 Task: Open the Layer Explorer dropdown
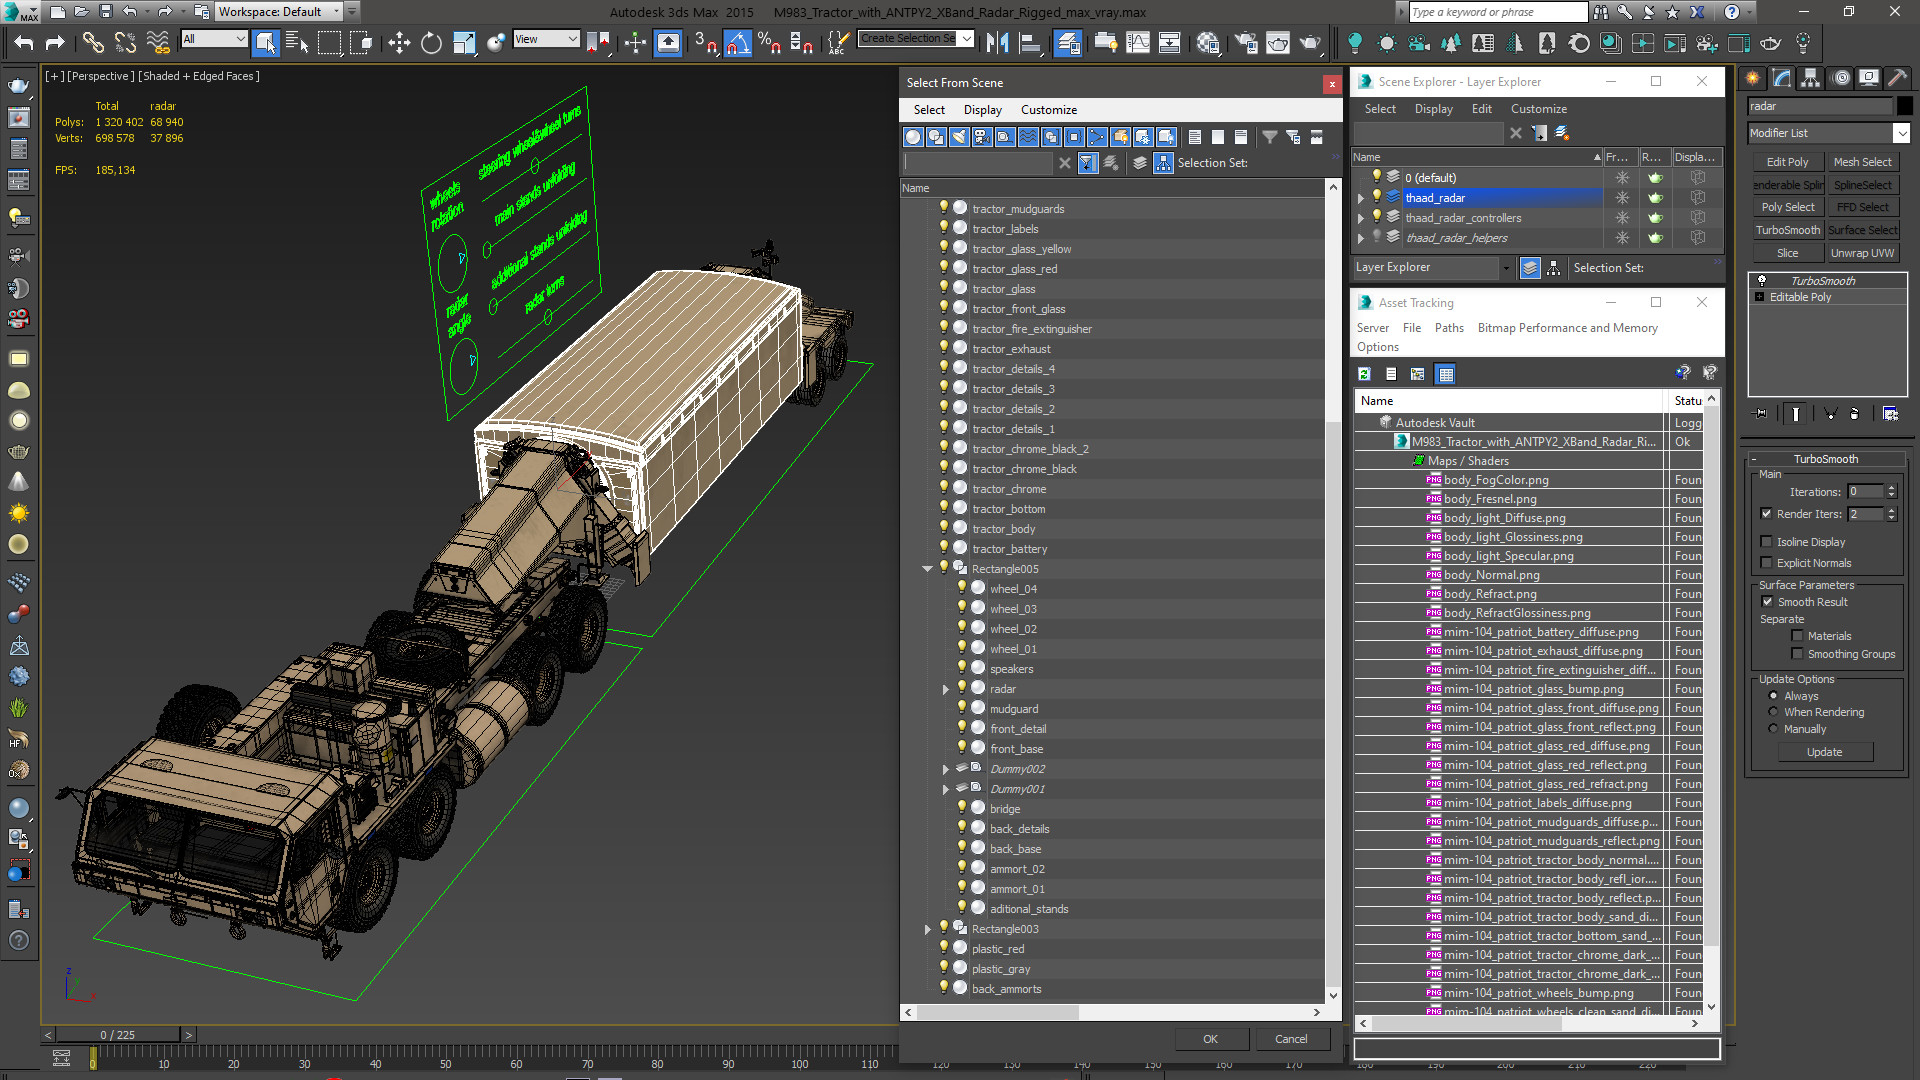(x=1505, y=268)
